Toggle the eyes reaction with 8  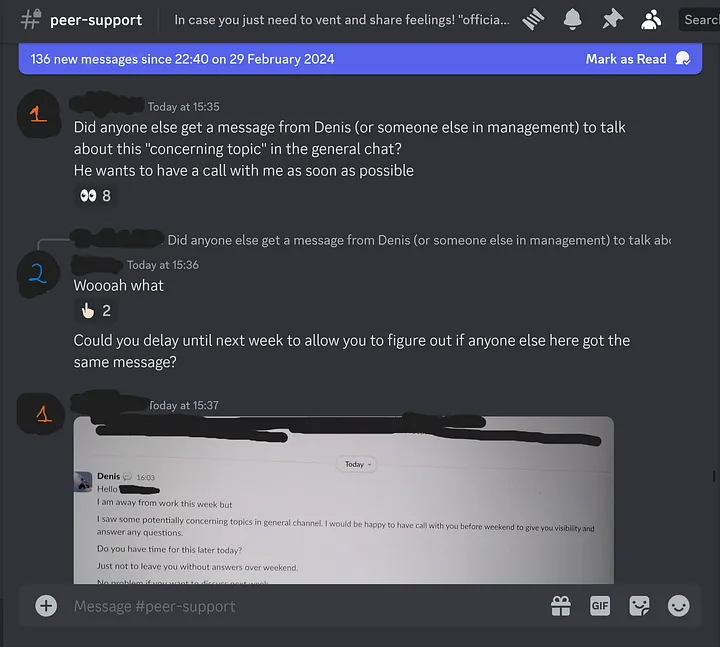[x=95, y=196]
